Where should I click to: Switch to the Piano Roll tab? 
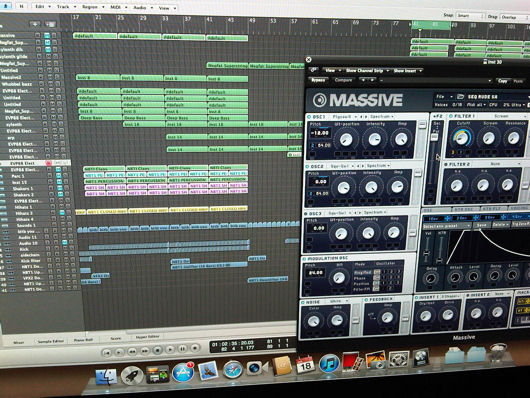pyautogui.click(x=83, y=340)
